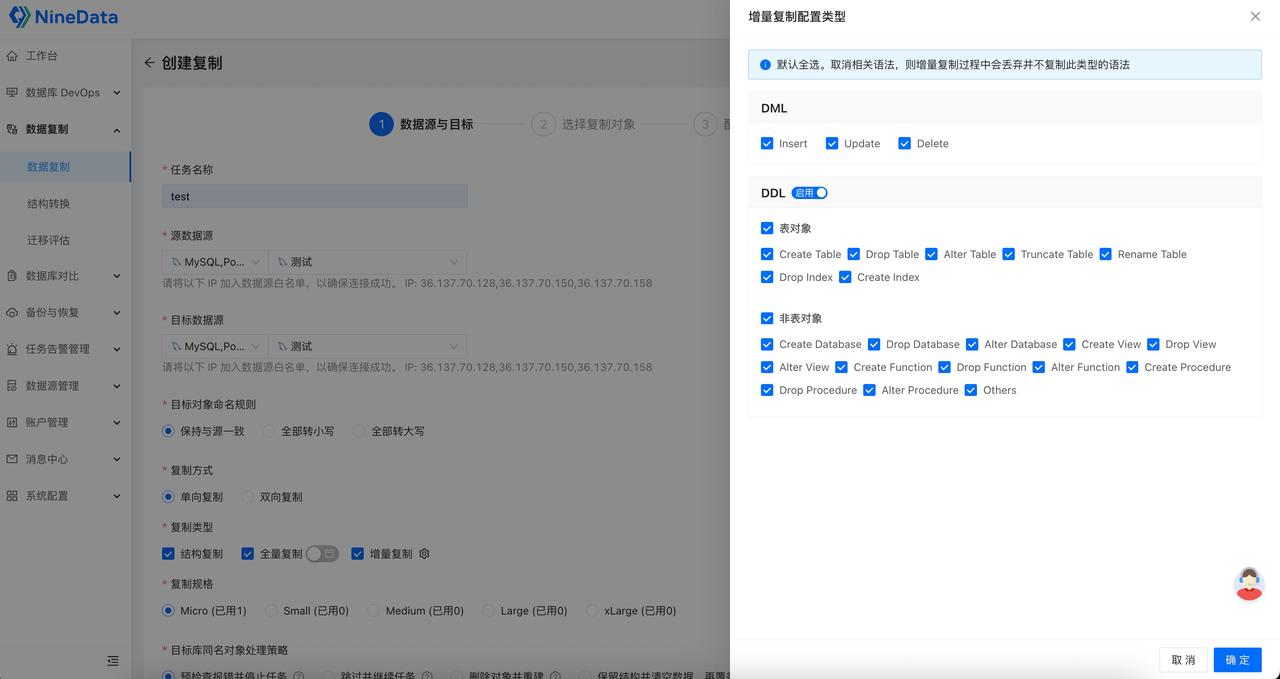Close the 增量复制配置类型 drawer
Screen dimensions: 1280x679
1255,17
